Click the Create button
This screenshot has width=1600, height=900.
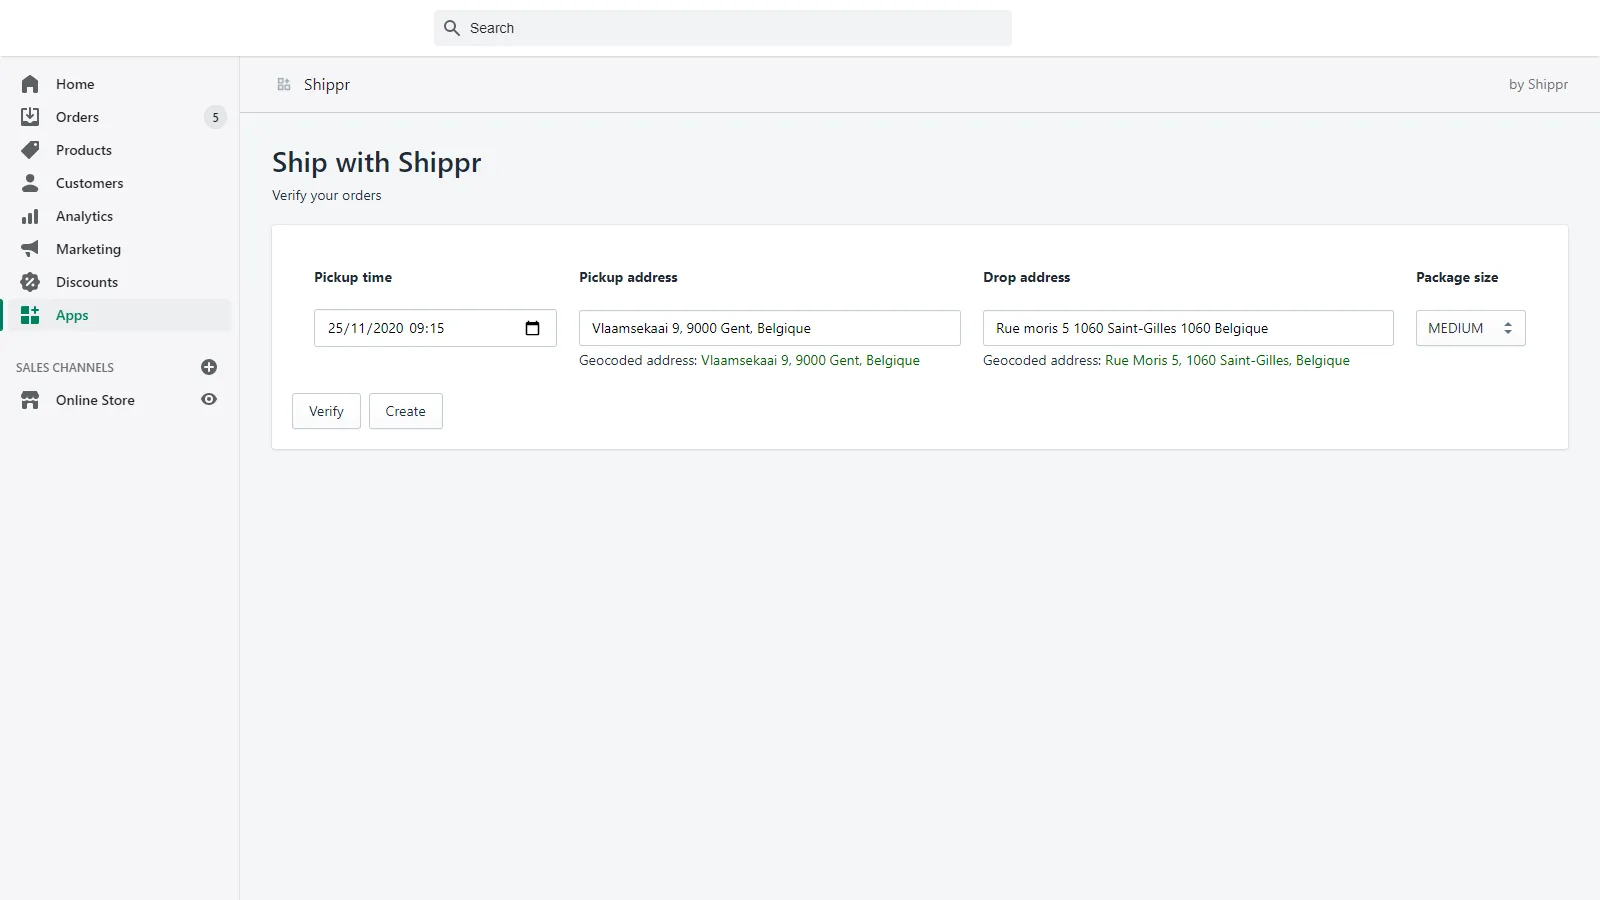click(405, 411)
